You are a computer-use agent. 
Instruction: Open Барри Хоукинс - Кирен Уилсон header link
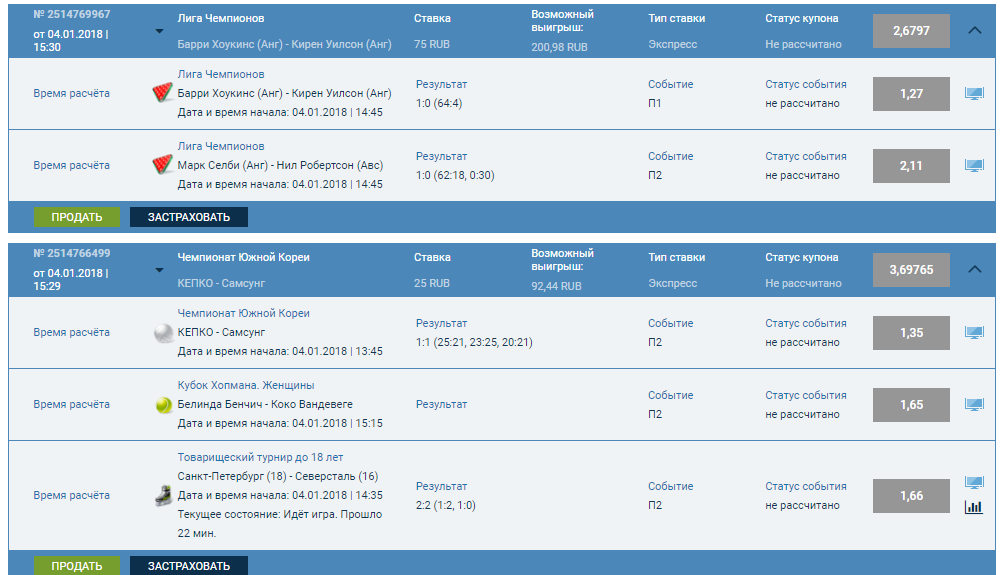click(x=285, y=44)
